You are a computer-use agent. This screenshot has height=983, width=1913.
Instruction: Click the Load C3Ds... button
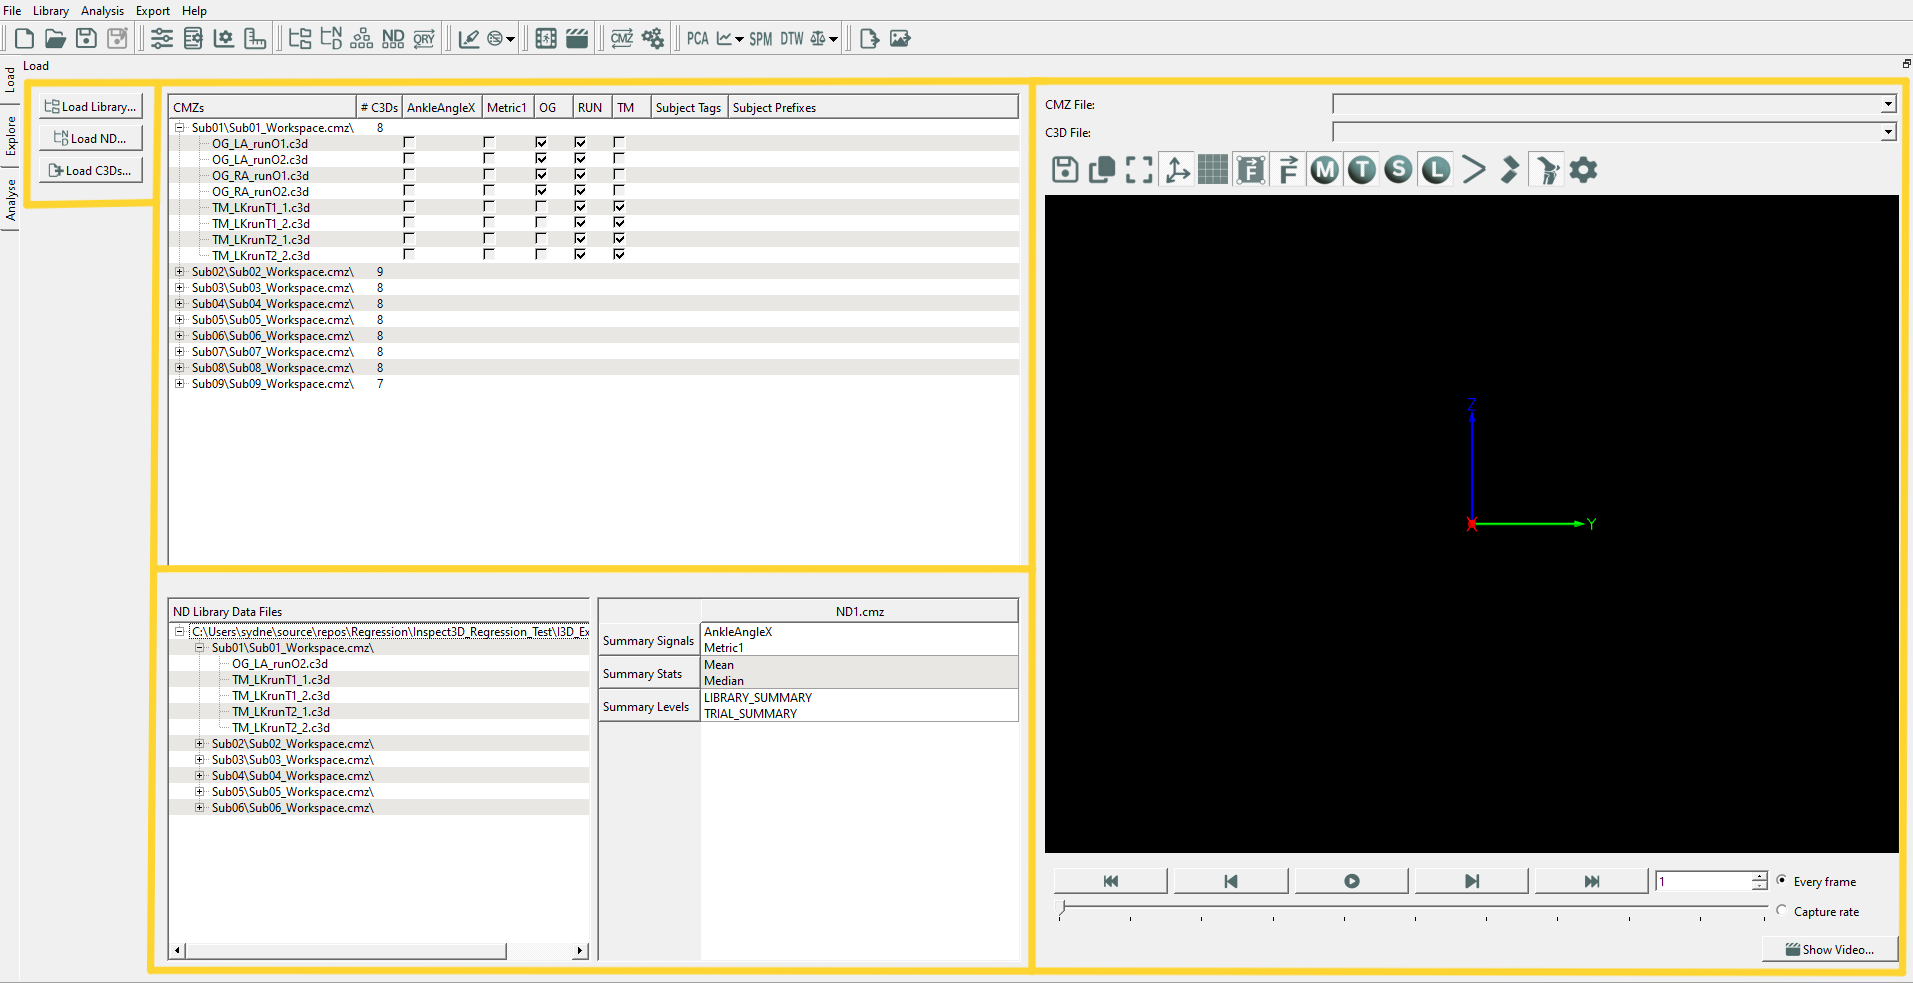(91, 170)
